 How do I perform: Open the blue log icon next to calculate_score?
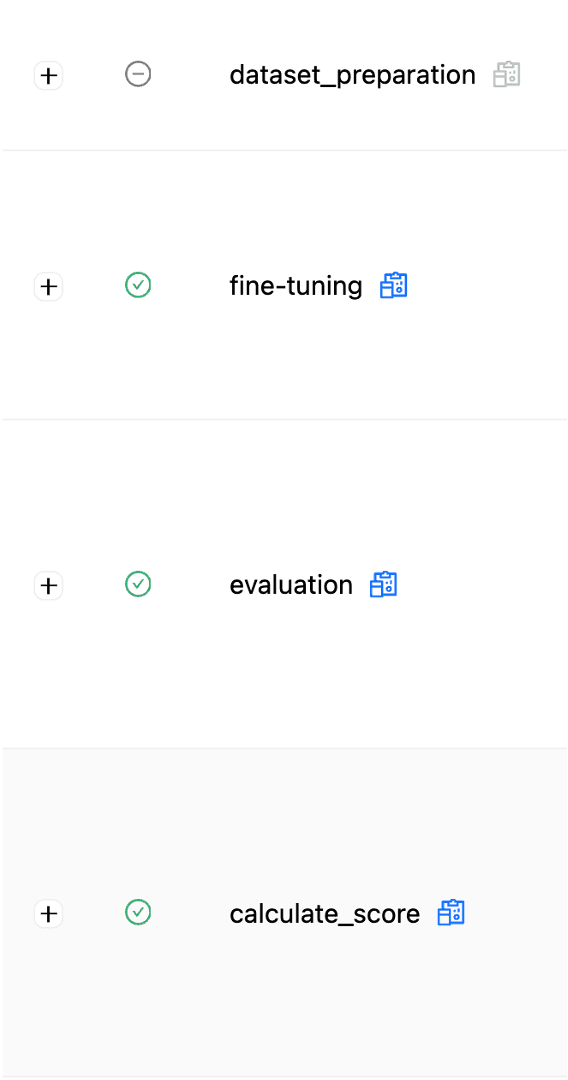[x=451, y=913]
